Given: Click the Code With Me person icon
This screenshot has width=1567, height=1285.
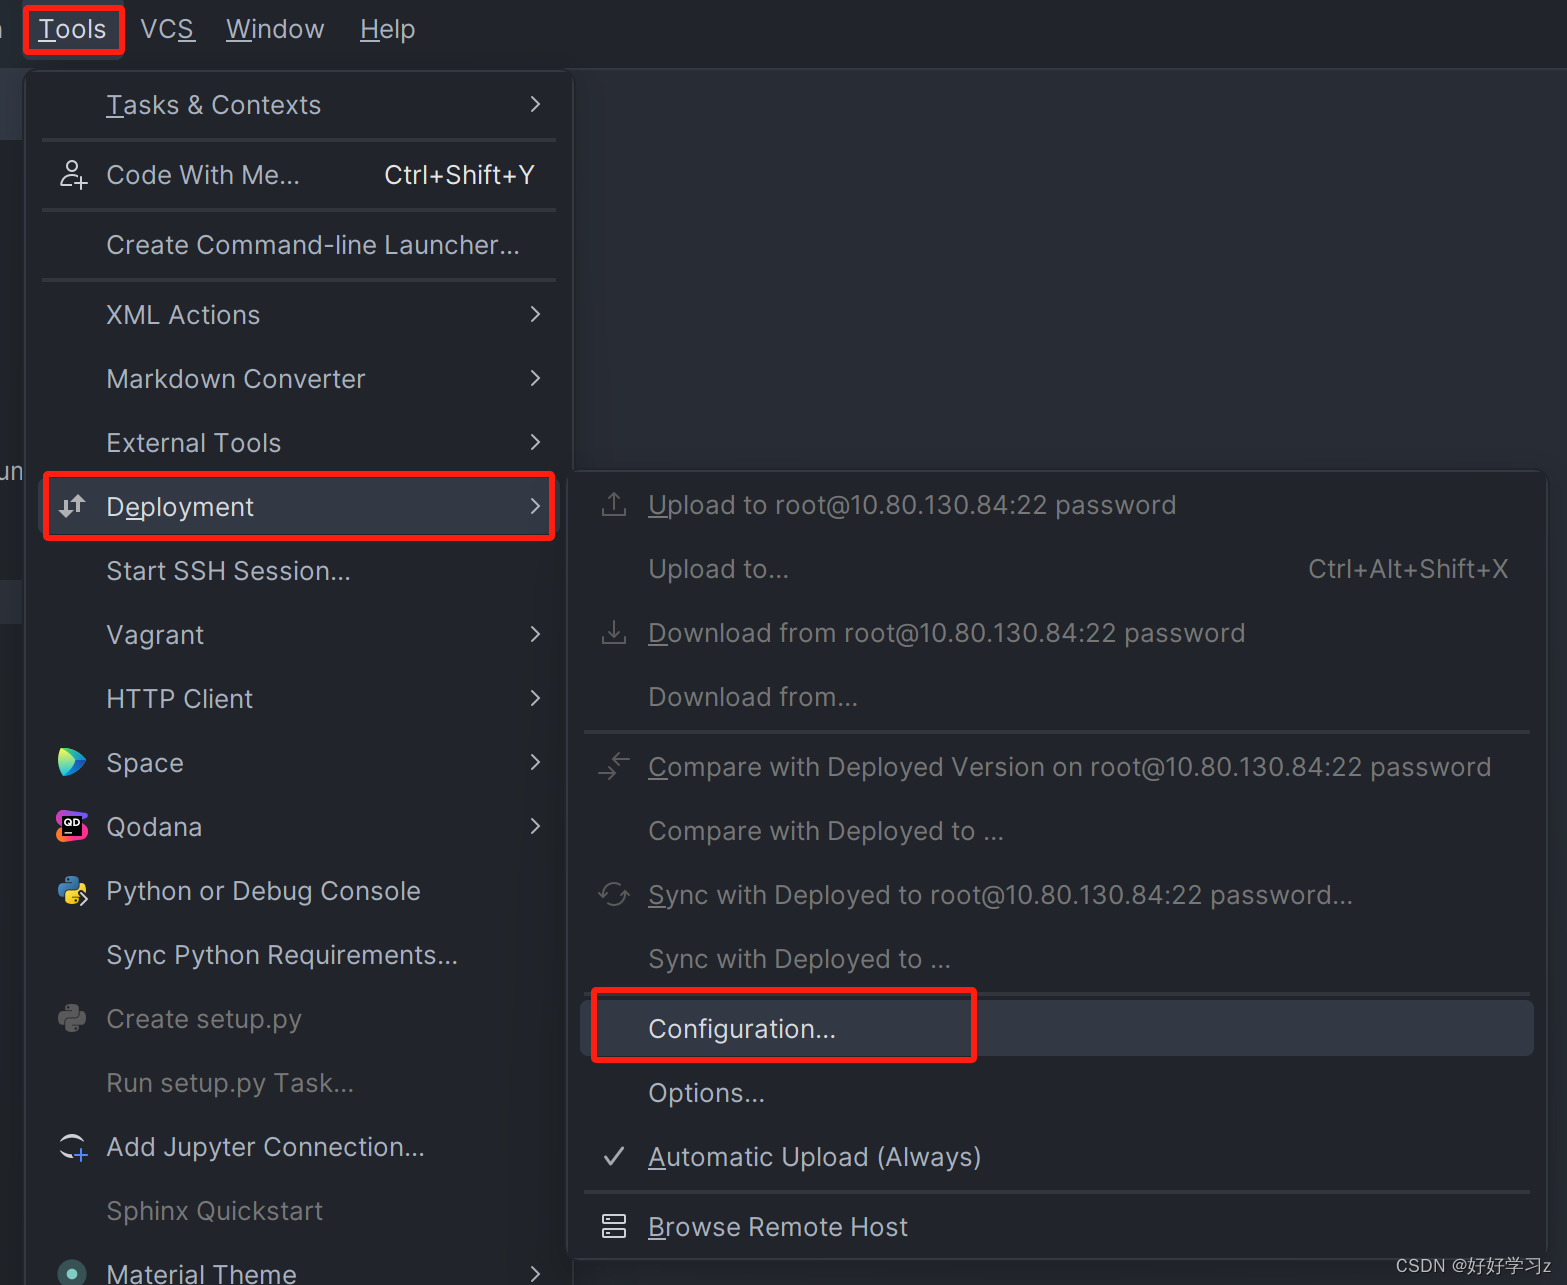Looking at the screenshot, I should 73,175.
